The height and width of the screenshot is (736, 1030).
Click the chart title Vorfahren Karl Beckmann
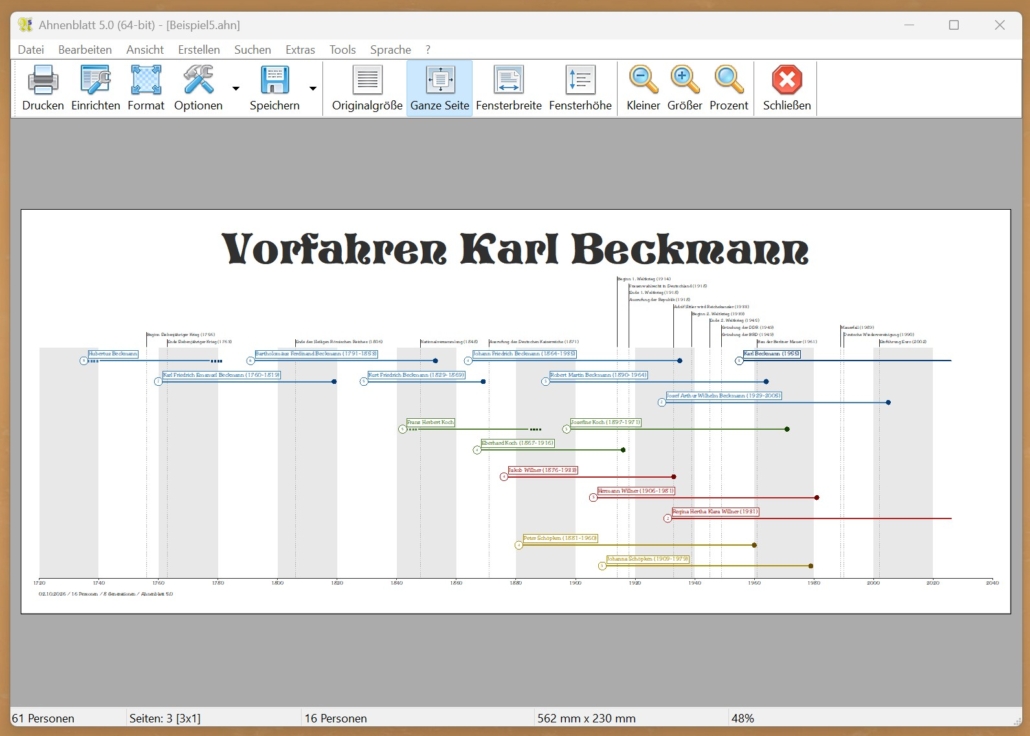[515, 249]
